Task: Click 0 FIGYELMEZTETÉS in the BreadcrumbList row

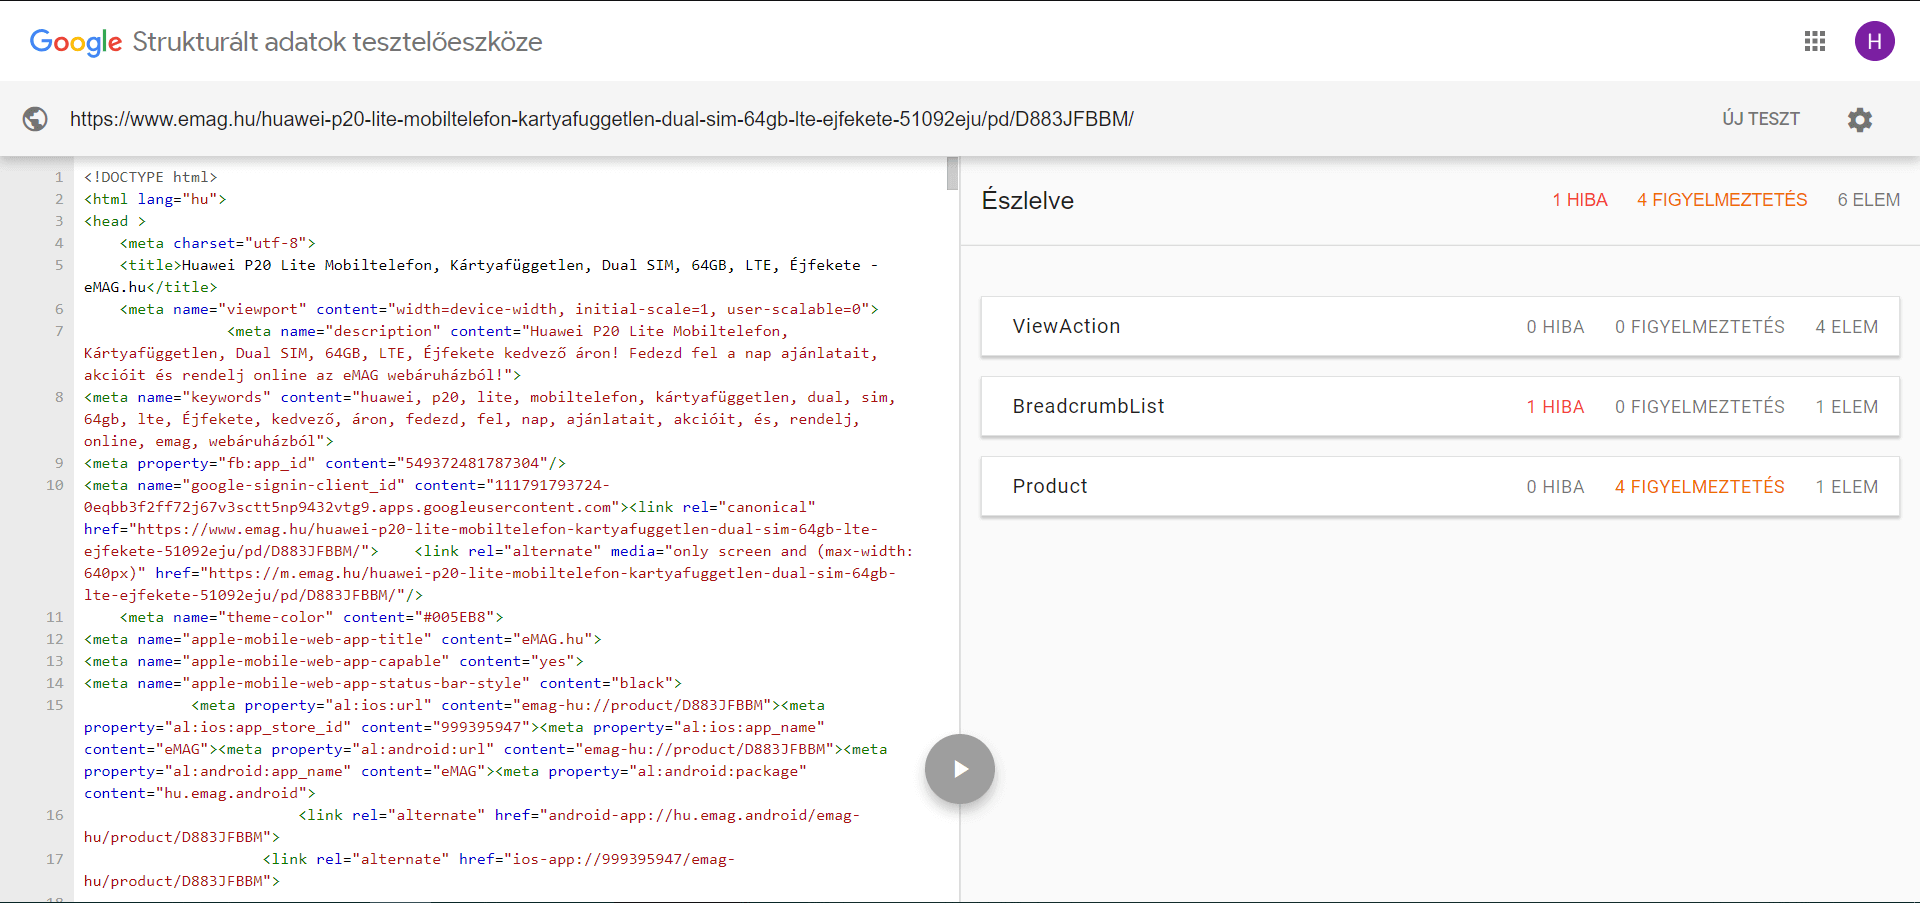Action: [x=1699, y=407]
